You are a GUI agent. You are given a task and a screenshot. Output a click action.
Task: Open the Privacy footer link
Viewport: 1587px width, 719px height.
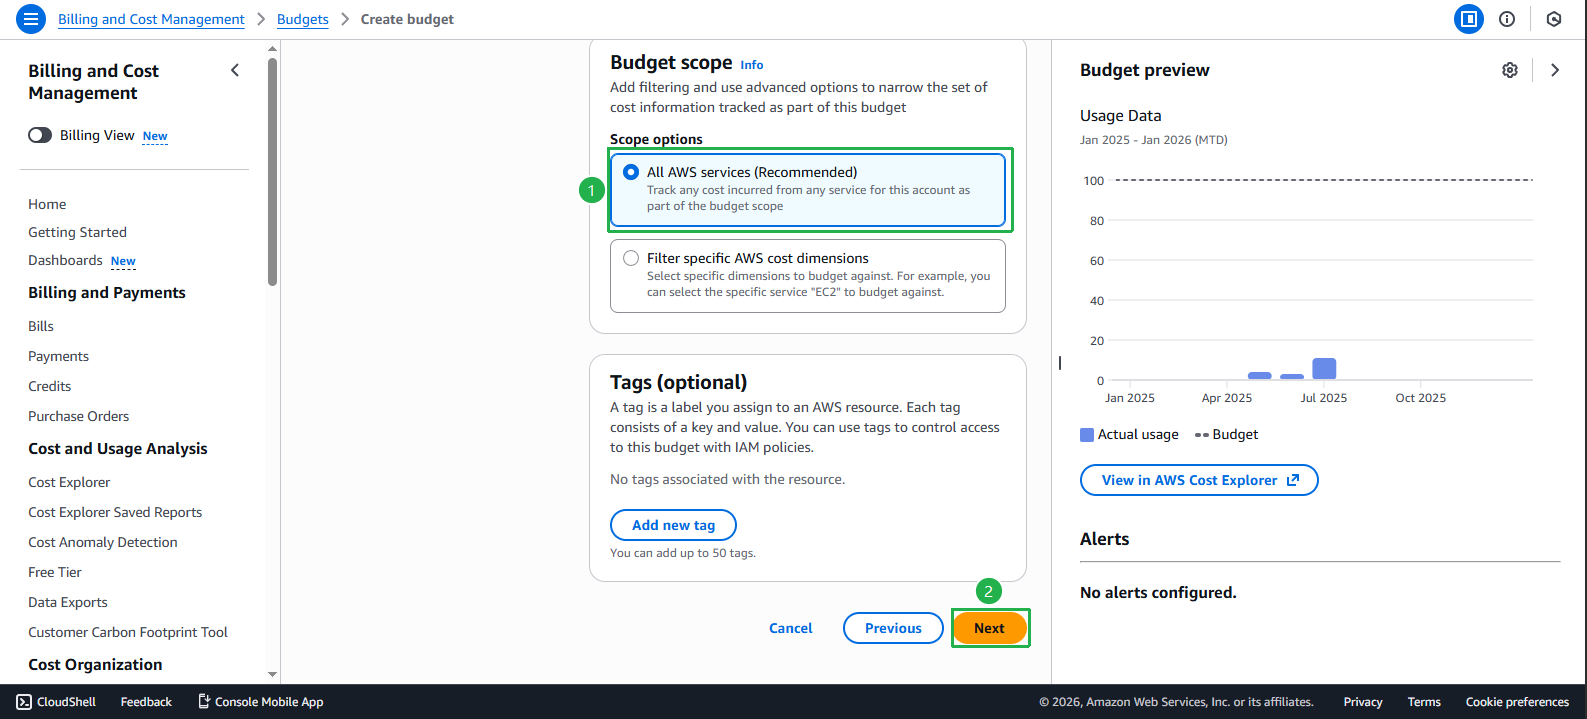point(1363,702)
